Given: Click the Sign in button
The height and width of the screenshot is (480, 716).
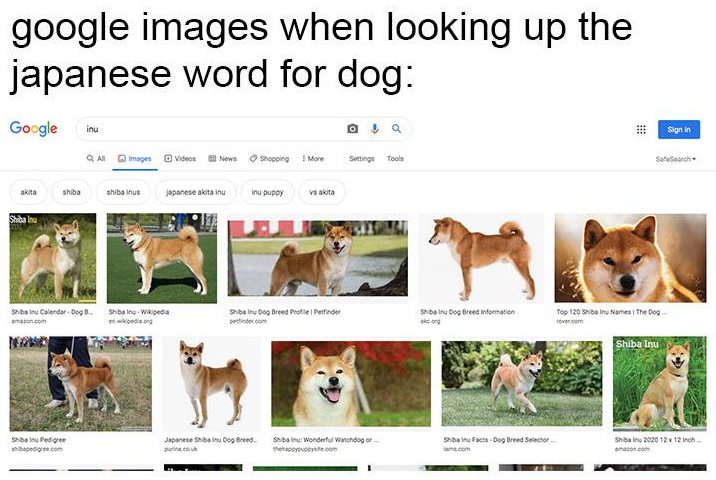Looking at the screenshot, I should (679, 130).
